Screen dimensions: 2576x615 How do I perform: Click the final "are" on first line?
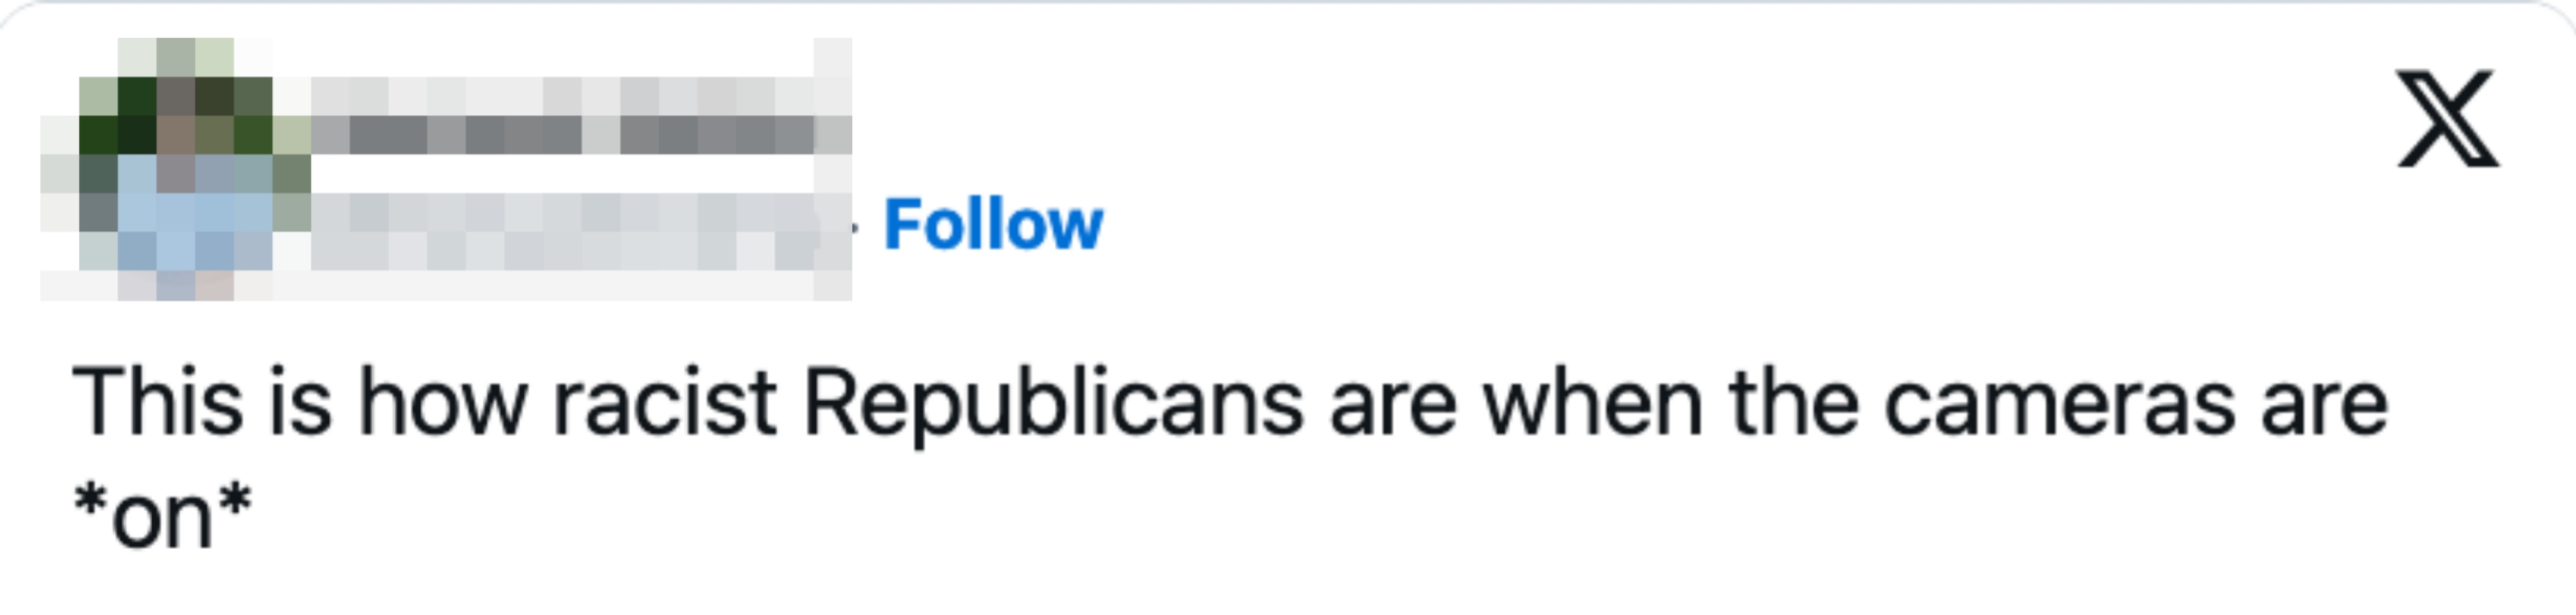[2324, 404]
